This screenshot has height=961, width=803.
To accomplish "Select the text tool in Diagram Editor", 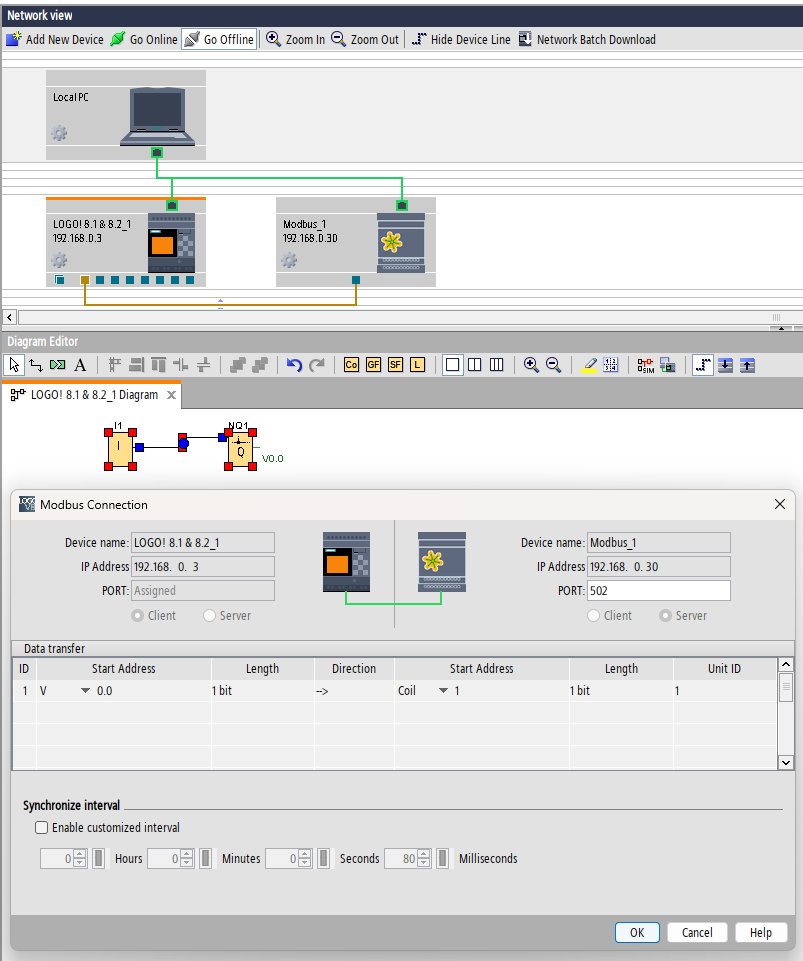I will tap(80, 365).
